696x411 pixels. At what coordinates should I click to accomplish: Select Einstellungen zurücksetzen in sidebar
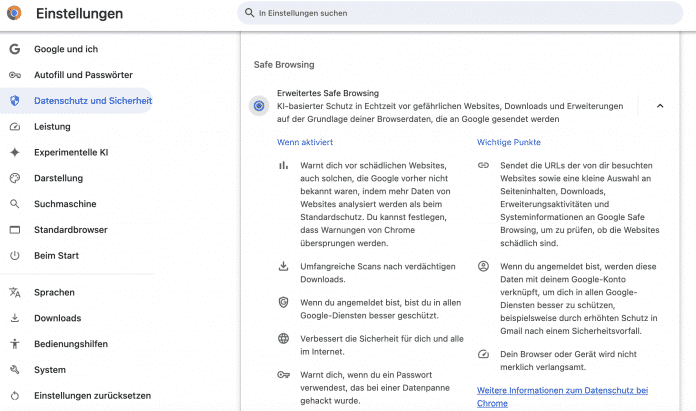click(92, 395)
